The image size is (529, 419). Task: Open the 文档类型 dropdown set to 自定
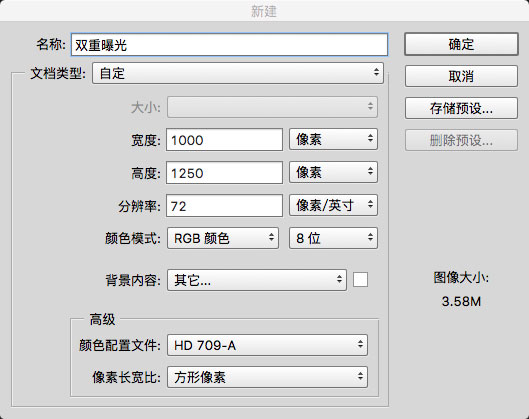[x=238, y=73]
